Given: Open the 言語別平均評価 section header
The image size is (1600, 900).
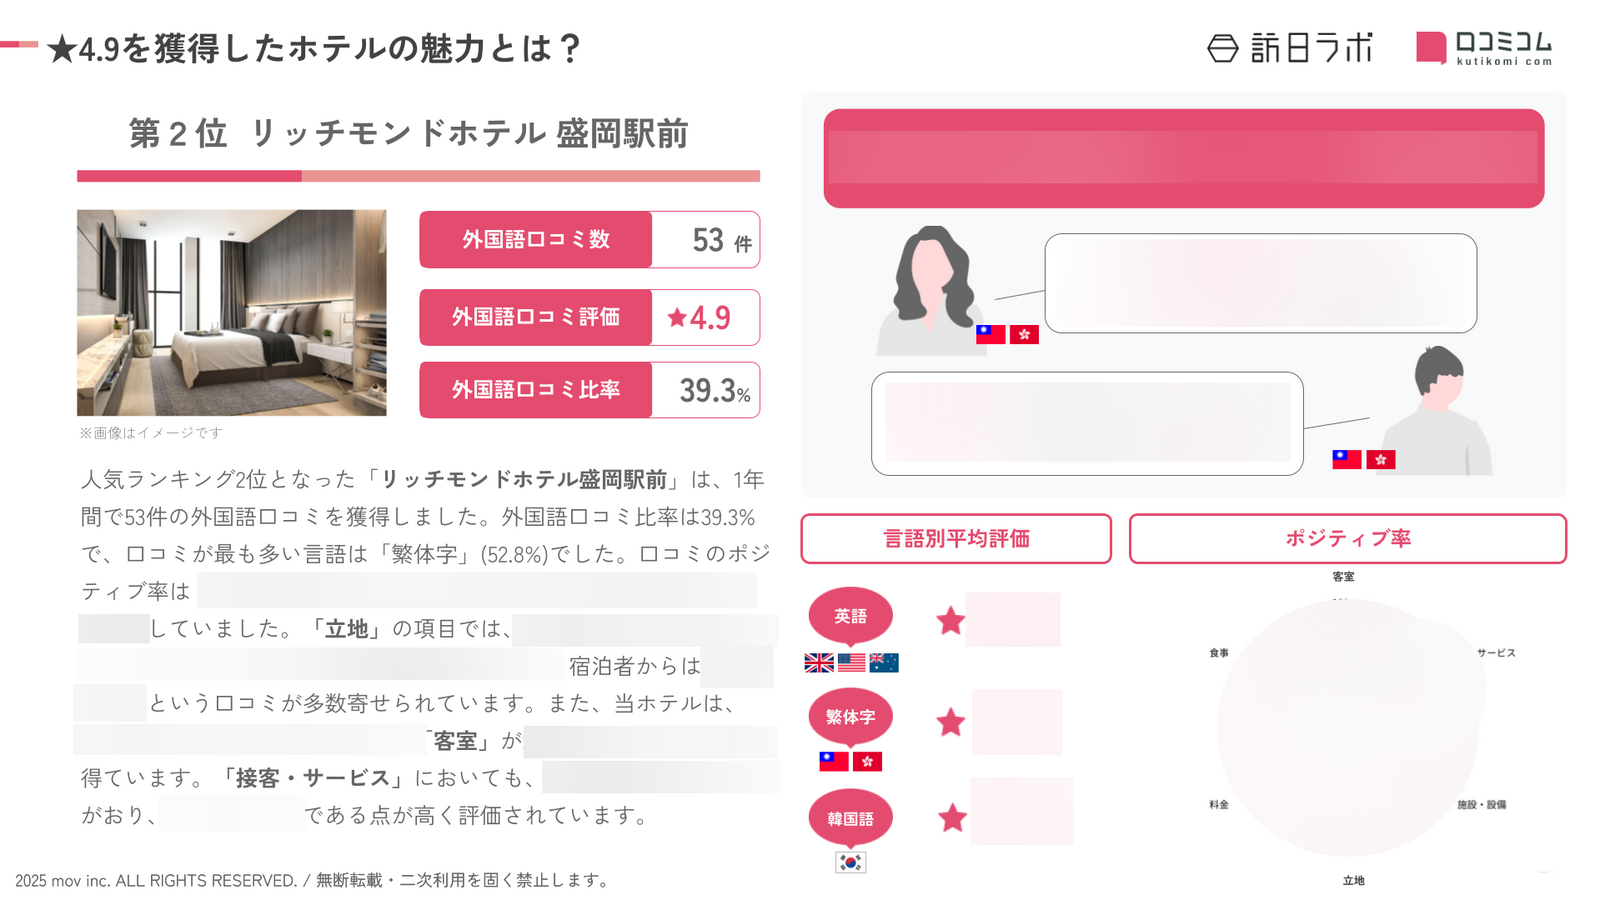Looking at the screenshot, I should click(956, 539).
